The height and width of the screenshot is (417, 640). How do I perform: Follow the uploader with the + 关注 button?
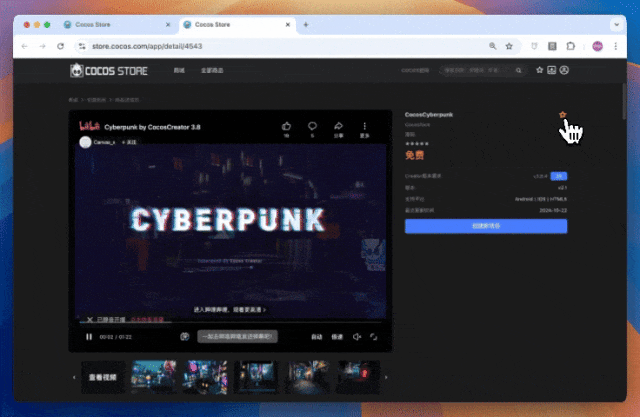coord(129,142)
